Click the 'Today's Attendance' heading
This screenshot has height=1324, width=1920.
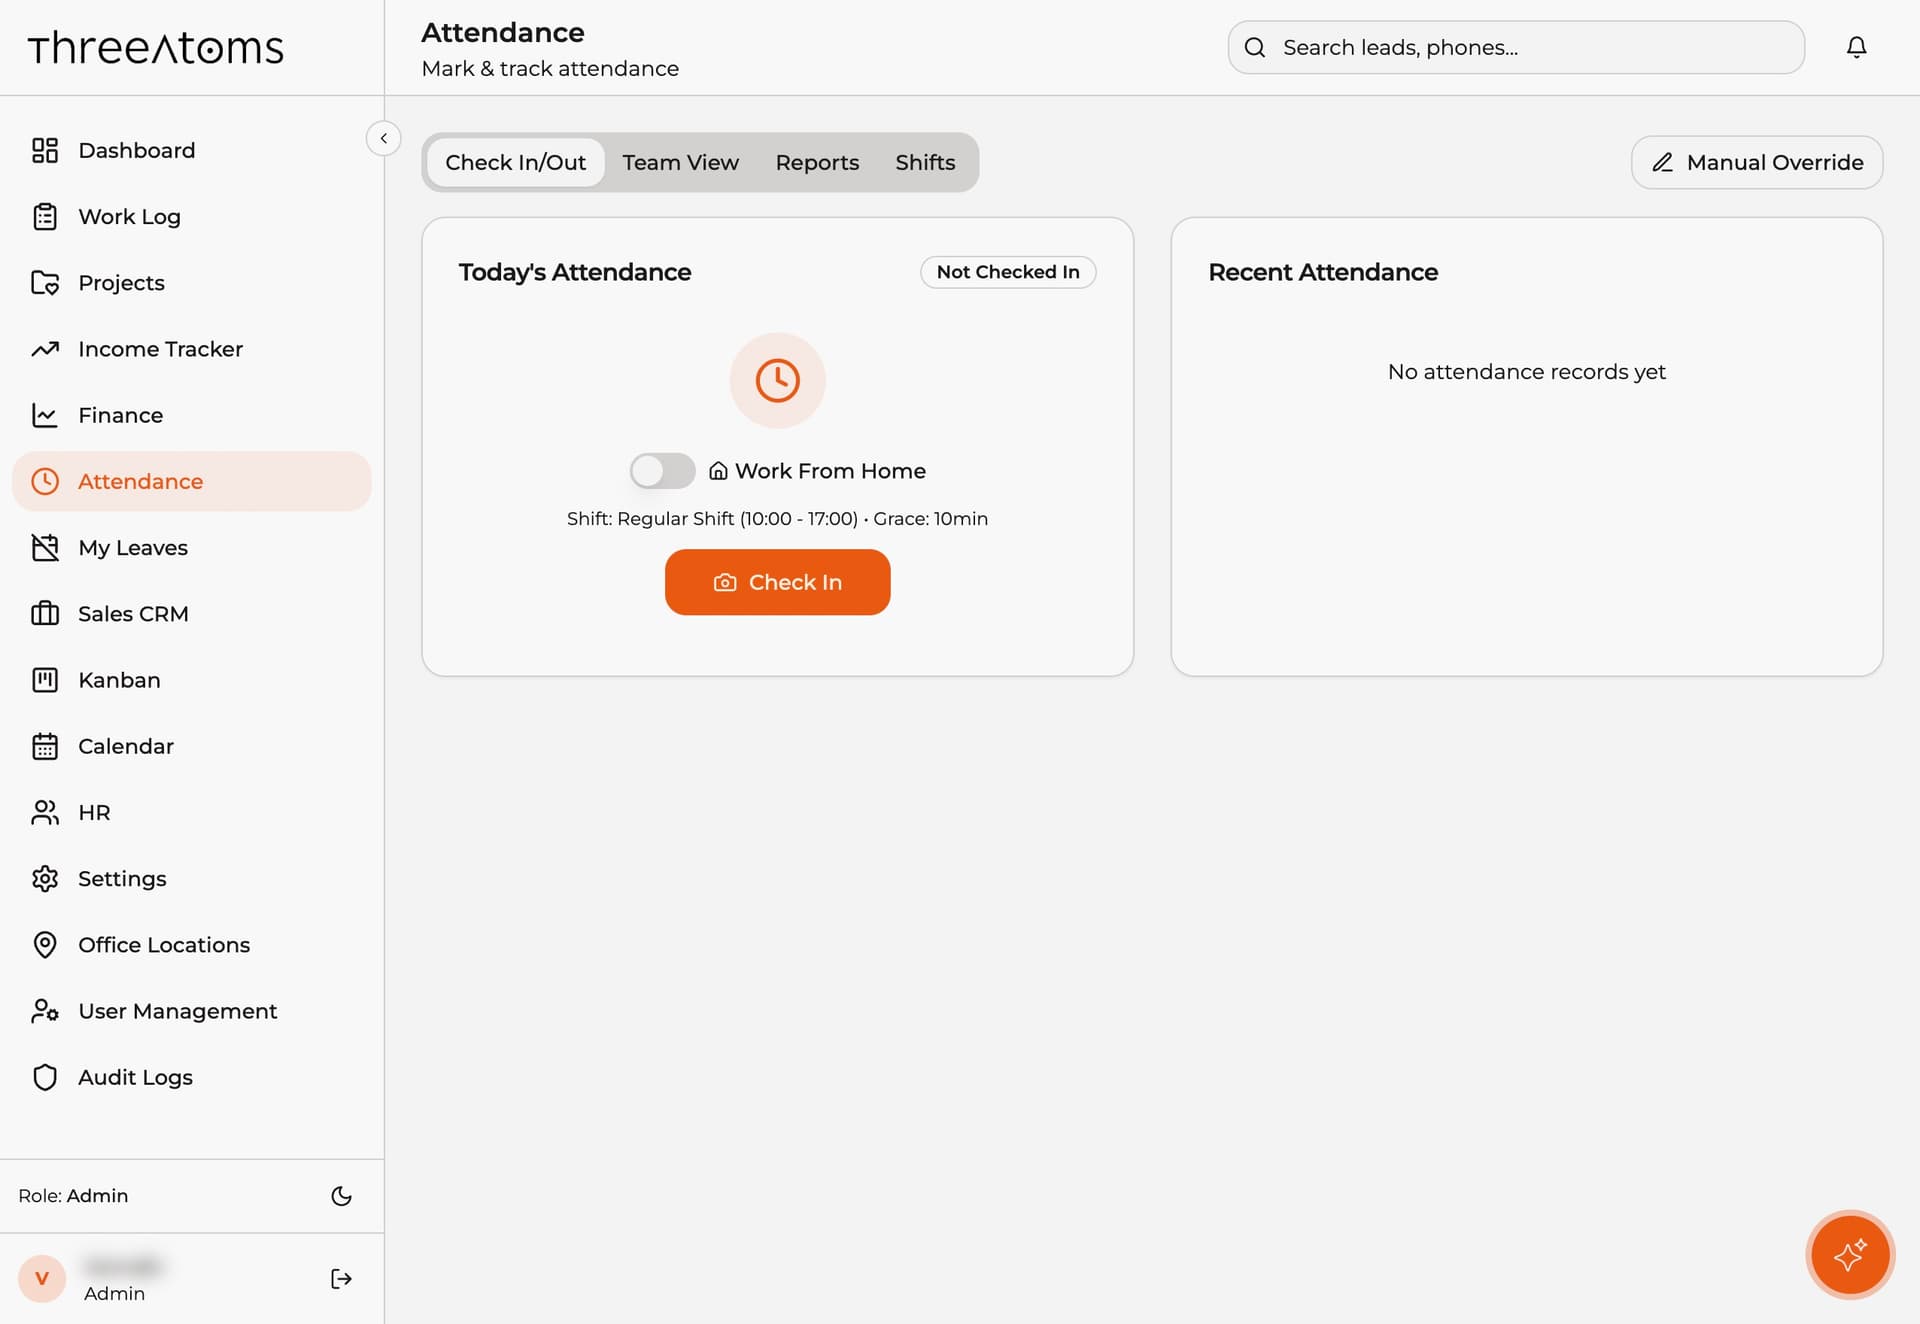point(575,272)
